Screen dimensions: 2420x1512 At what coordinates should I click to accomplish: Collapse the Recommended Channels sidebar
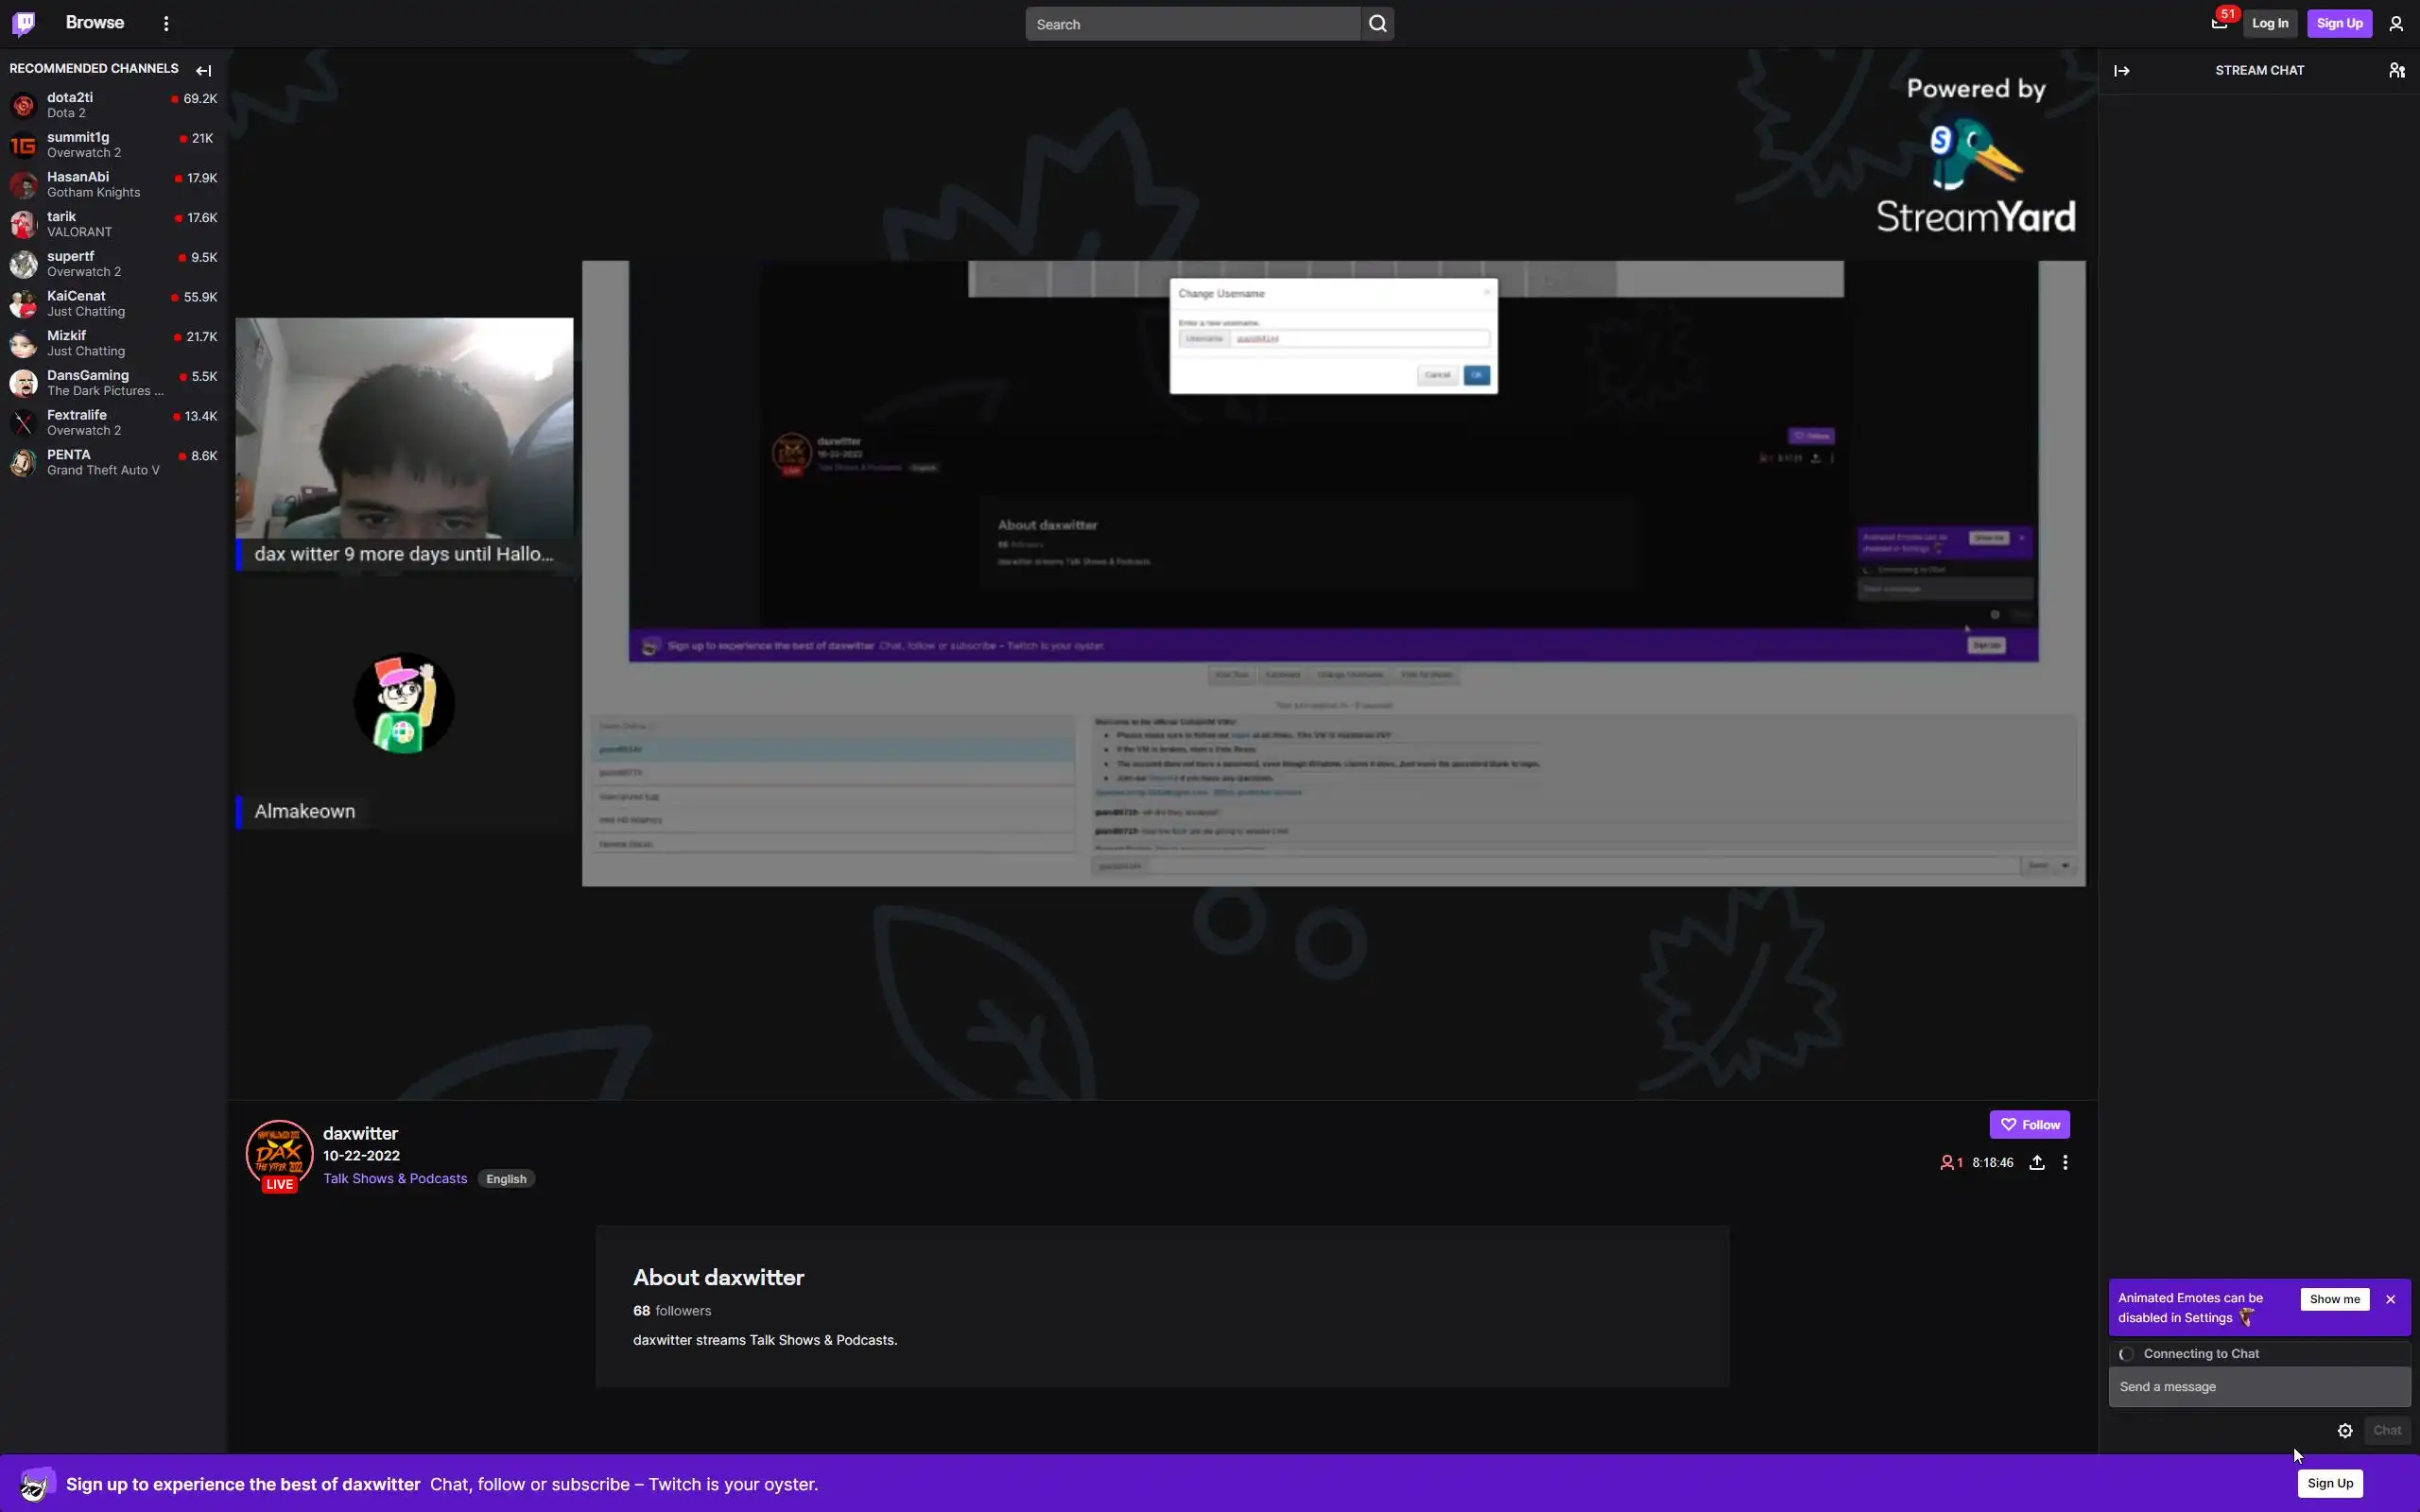click(x=204, y=70)
